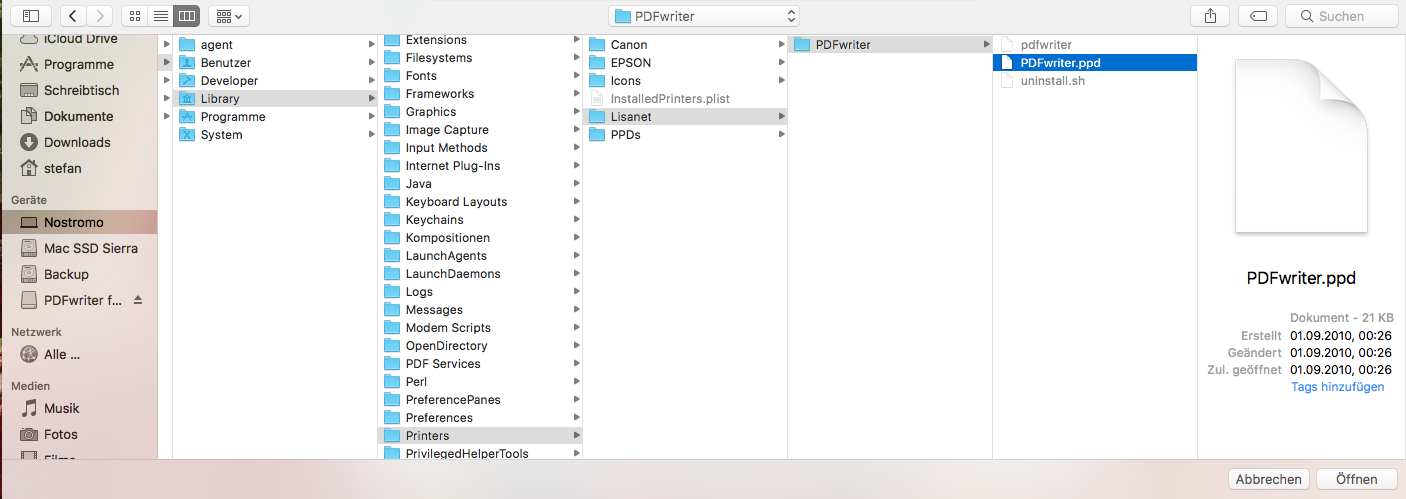Open the arrange-by grouping dropdown
This screenshot has height=499, width=1406.
coord(229,16)
